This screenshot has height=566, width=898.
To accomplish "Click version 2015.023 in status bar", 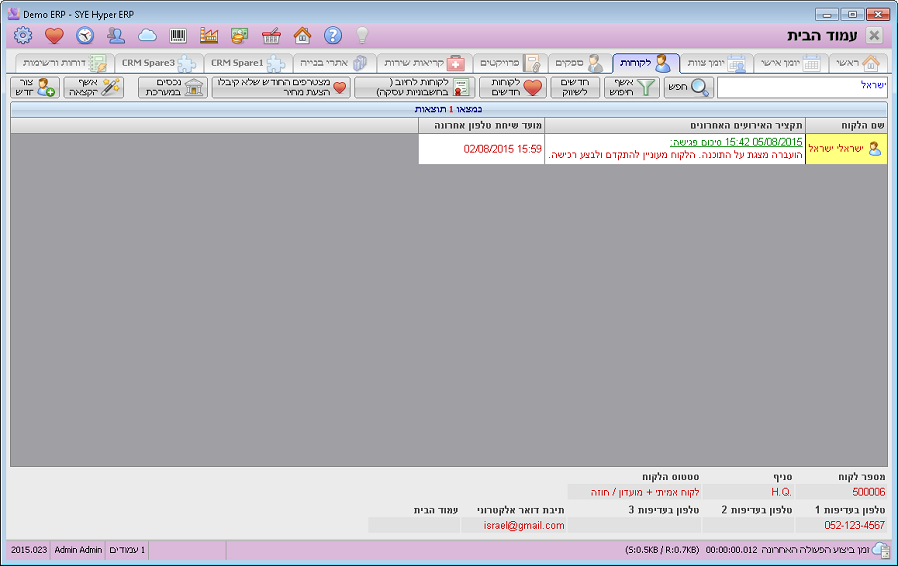I will 29,550.
